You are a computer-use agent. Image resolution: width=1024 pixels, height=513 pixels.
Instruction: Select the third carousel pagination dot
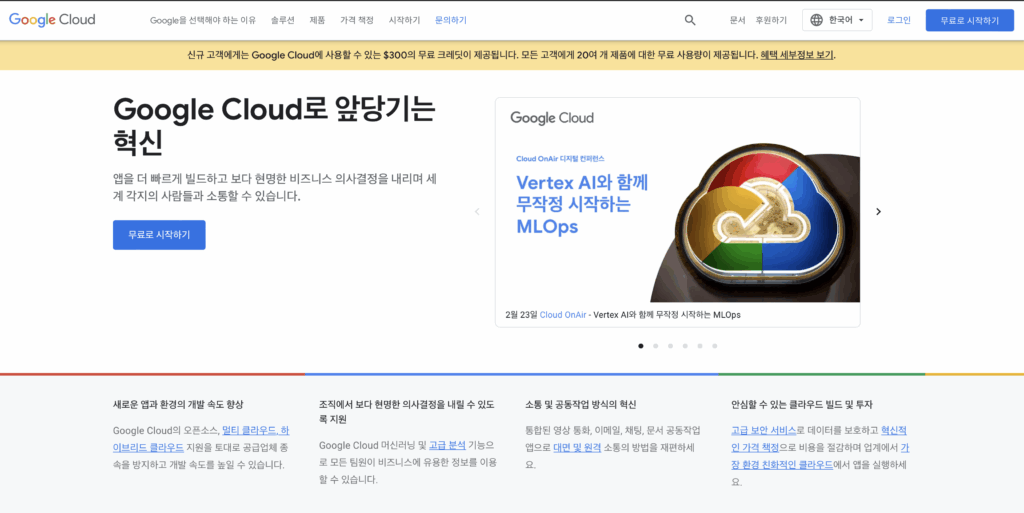coord(670,346)
